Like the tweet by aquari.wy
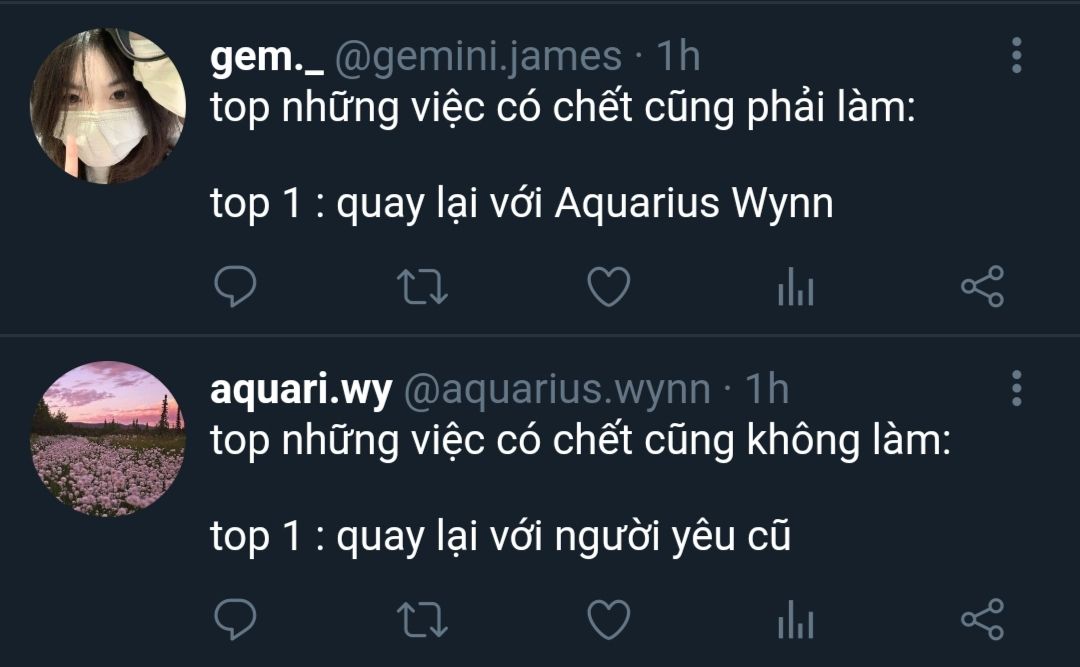 [609, 620]
